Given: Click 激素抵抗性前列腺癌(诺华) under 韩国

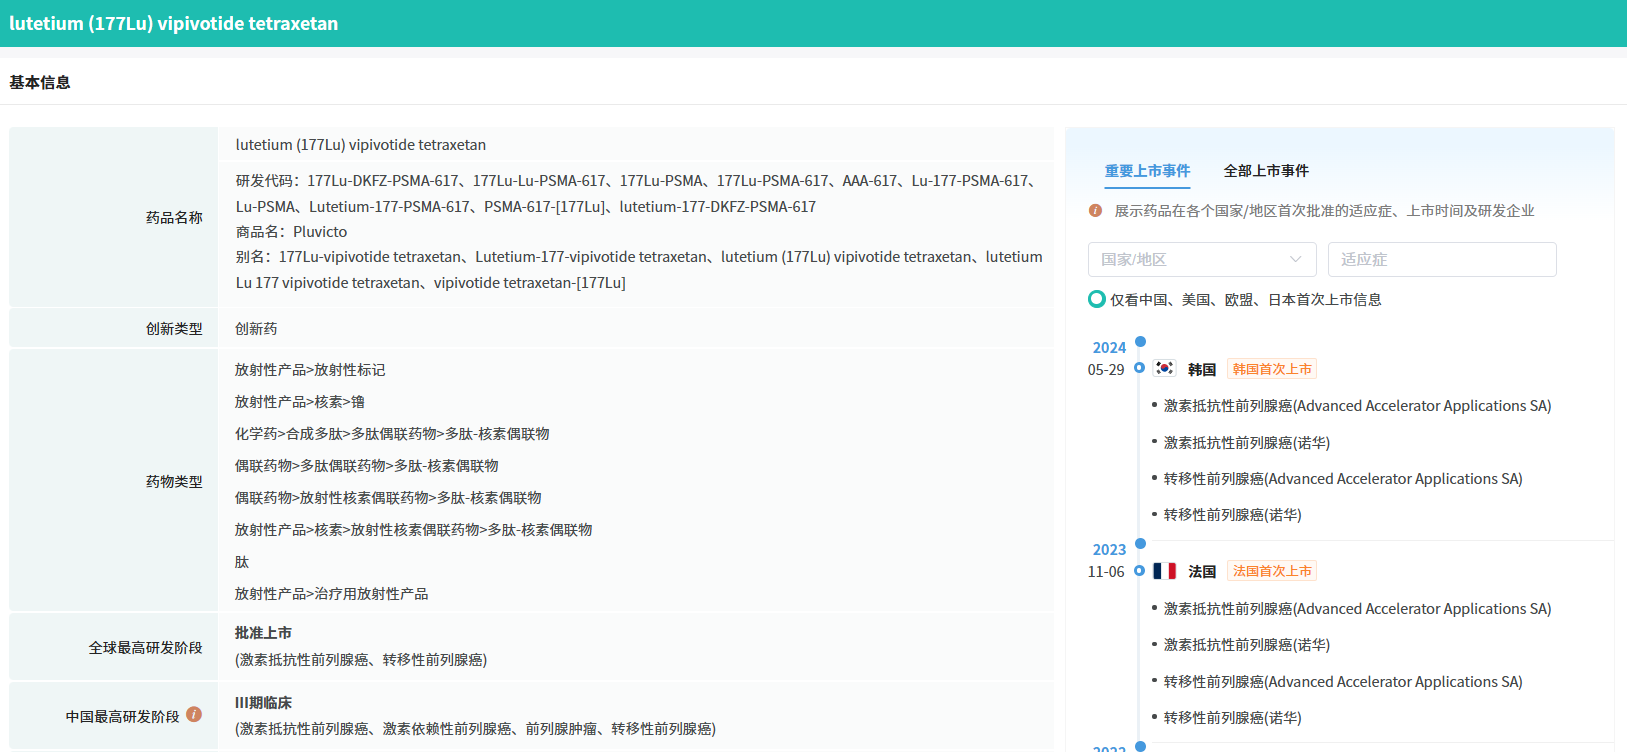Looking at the screenshot, I should tap(1247, 443).
